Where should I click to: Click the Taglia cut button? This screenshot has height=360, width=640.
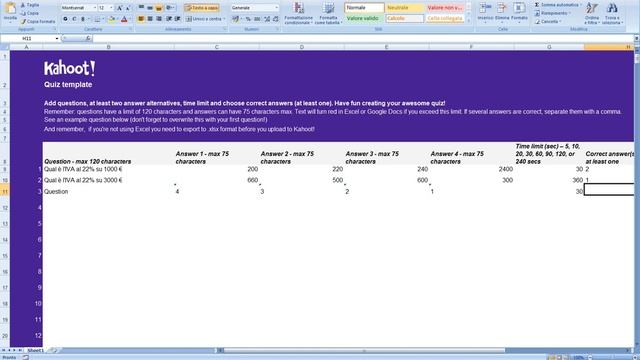29,5
